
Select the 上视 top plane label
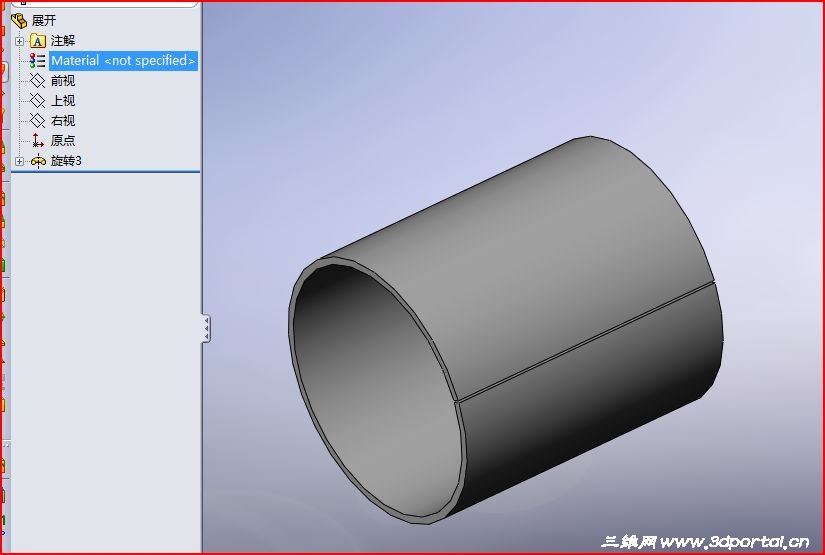click(63, 100)
